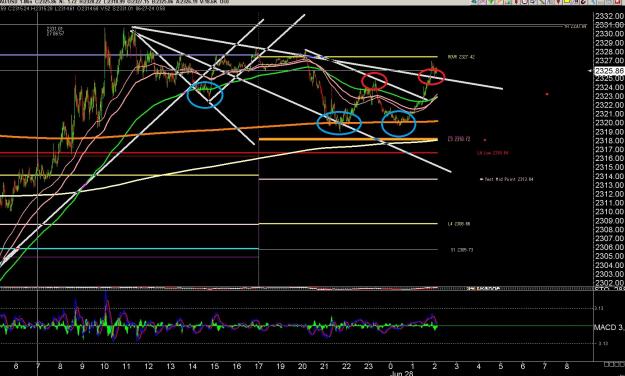
Task: Click the MACD indicator label
Action: [609, 327]
